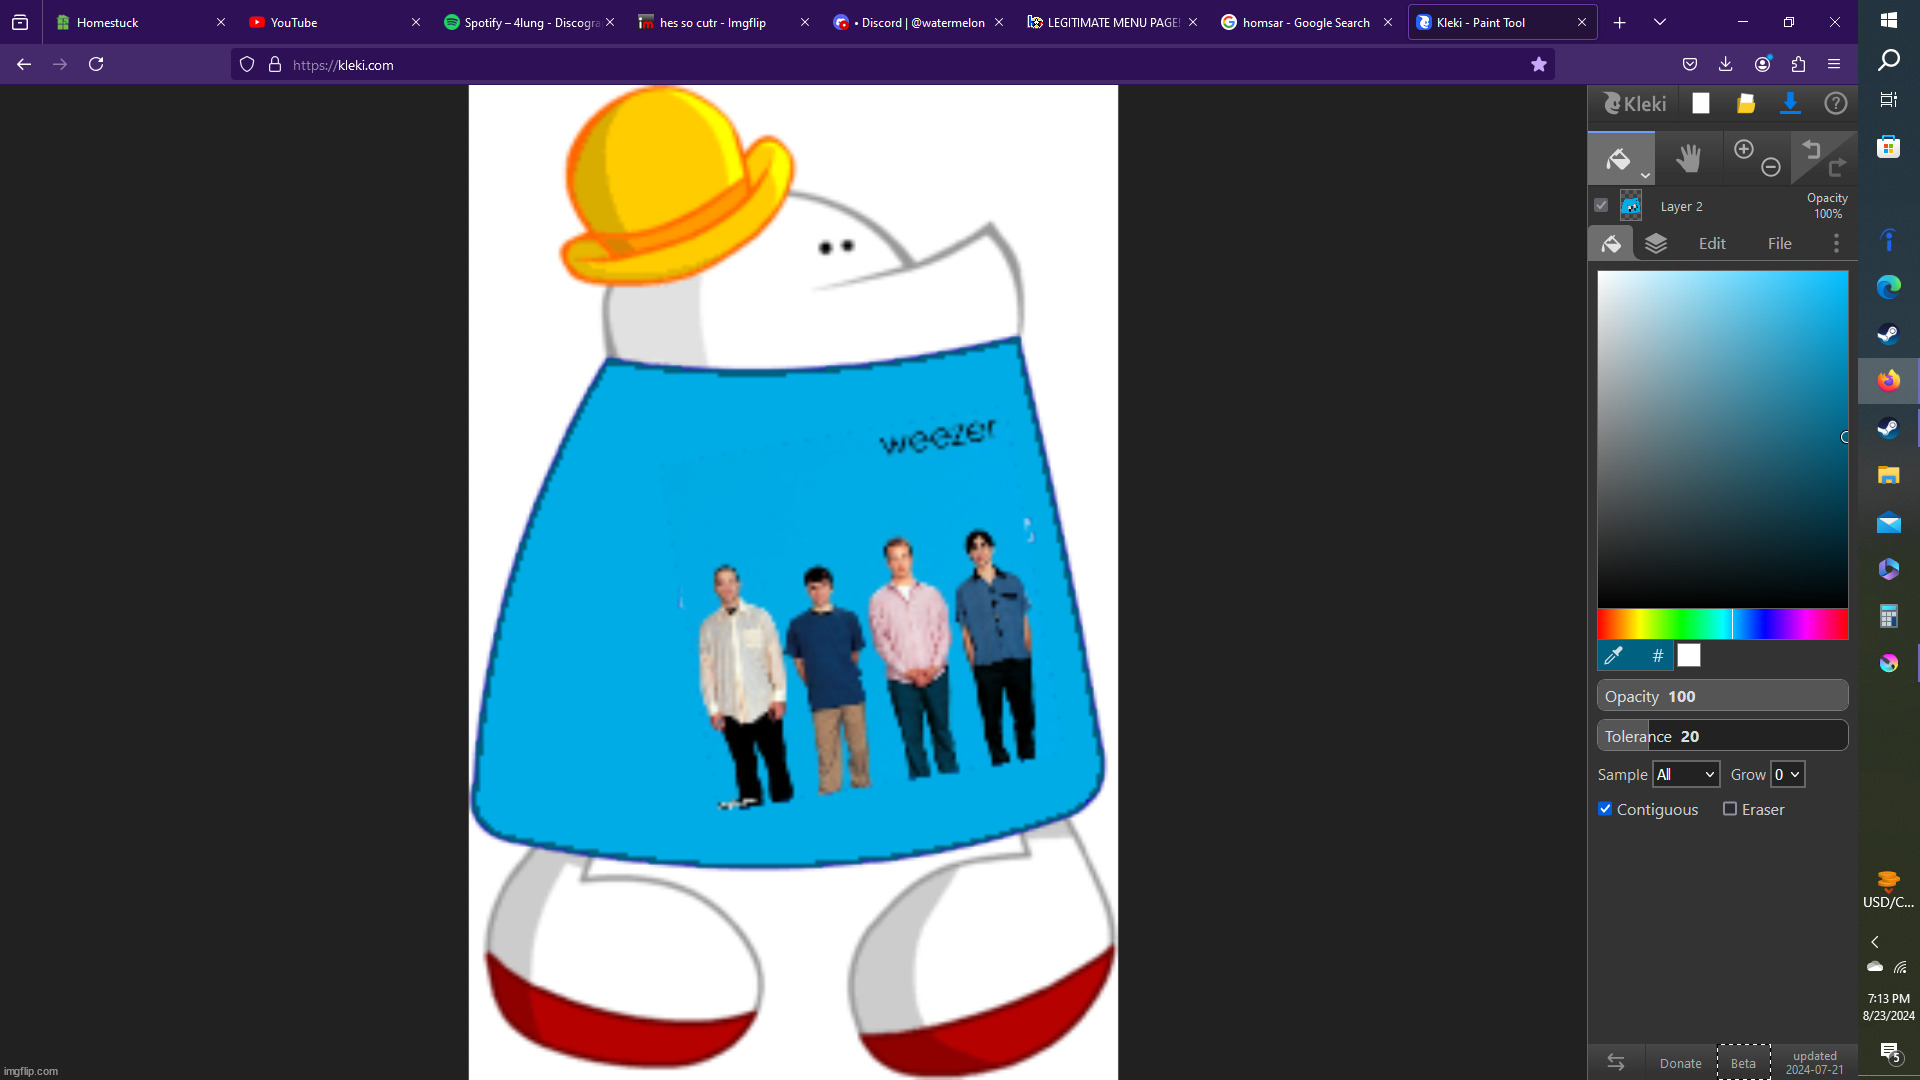
Task: Reload the Kleki page
Action: point(96,64)
